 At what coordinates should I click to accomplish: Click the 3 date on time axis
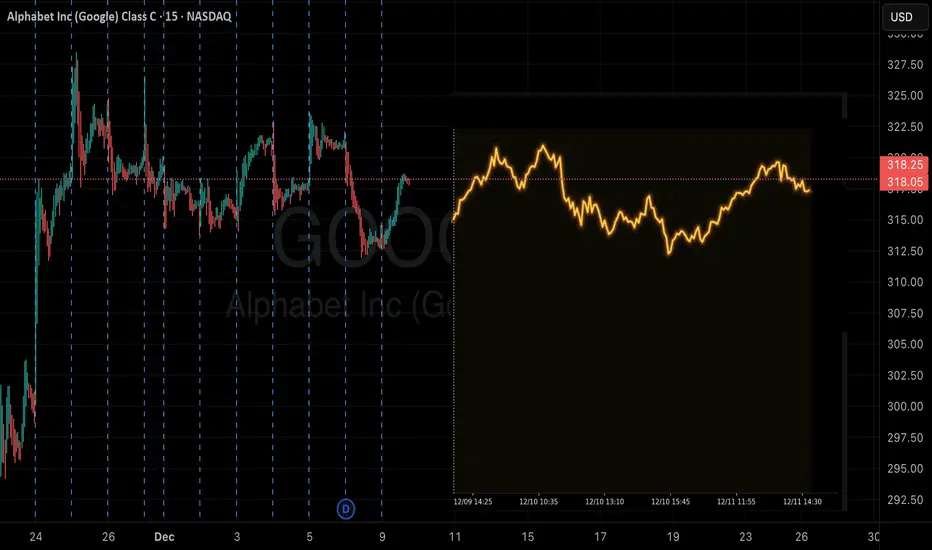coord(237,537)
